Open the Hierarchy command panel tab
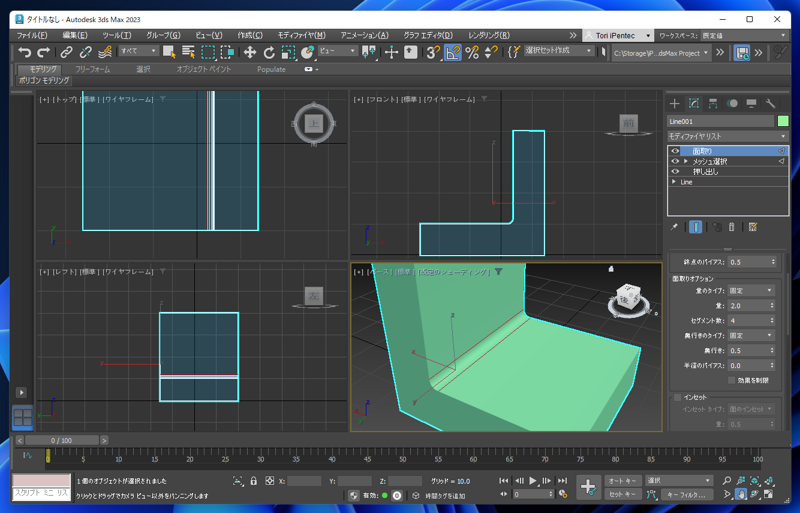 713,104
